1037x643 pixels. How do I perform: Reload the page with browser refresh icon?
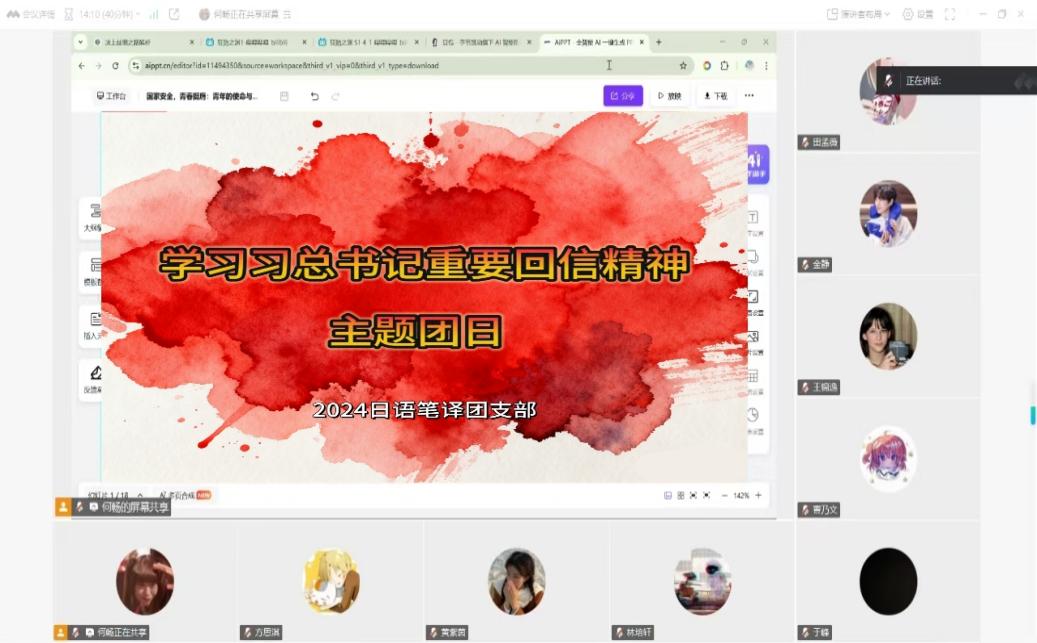point(116,66)
